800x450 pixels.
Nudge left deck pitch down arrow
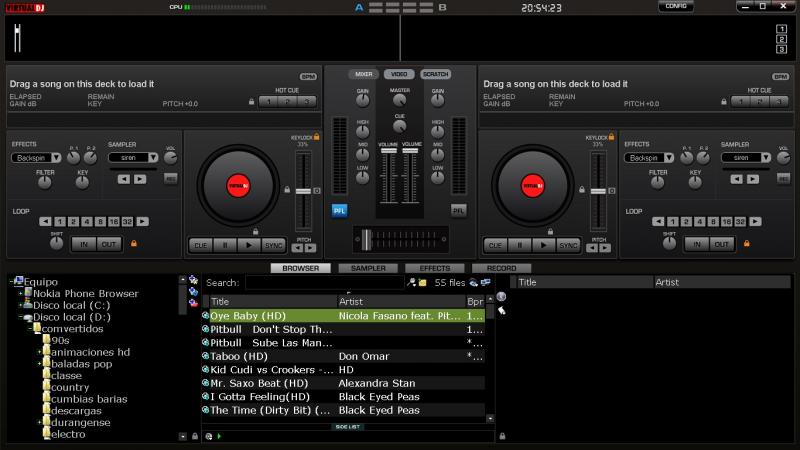click(x=297, y=248)
